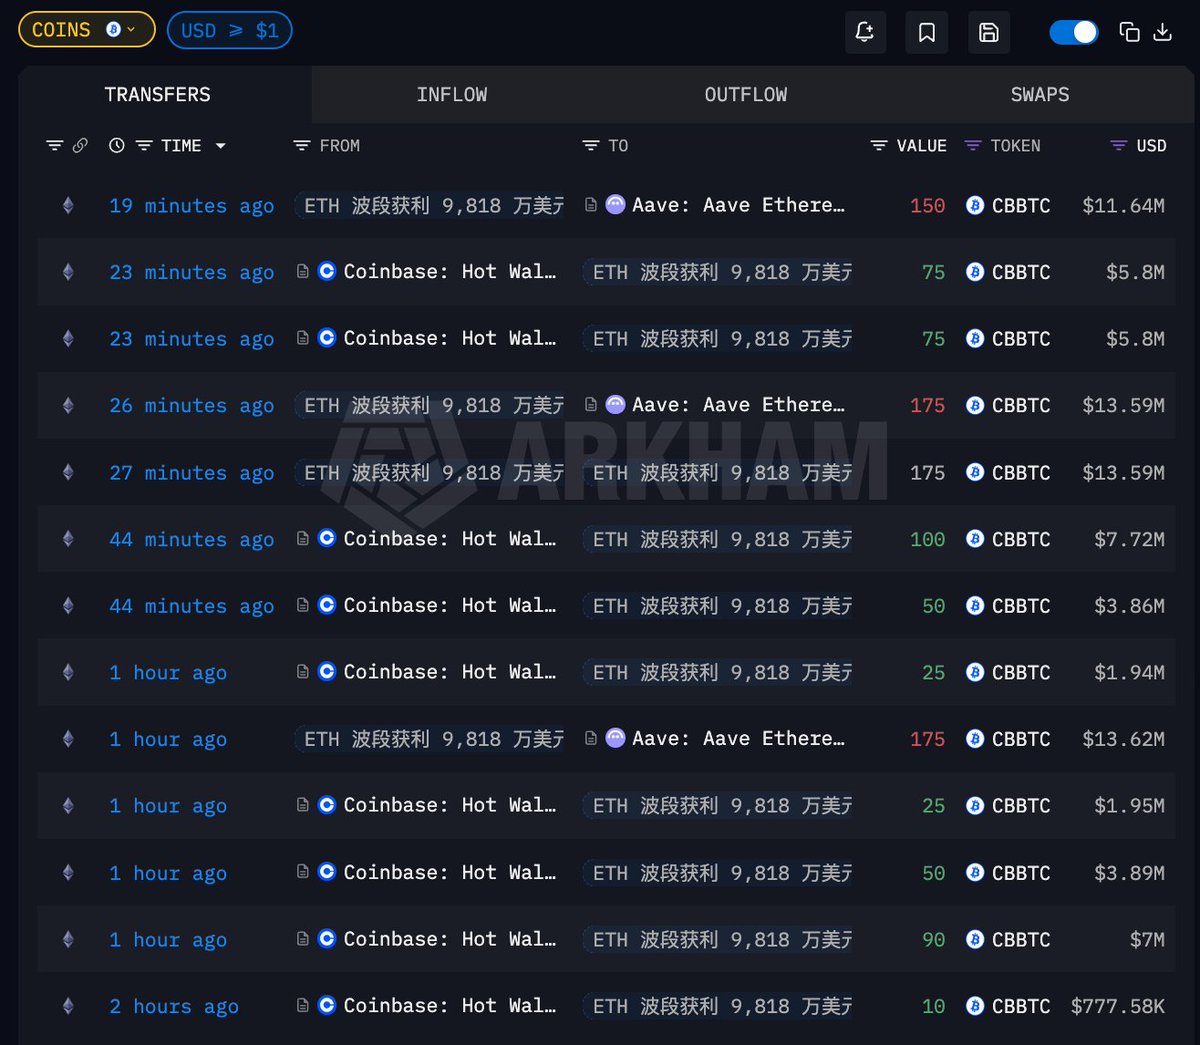
Task: Click the save floppy disk icon
Action: pos(988,32)
